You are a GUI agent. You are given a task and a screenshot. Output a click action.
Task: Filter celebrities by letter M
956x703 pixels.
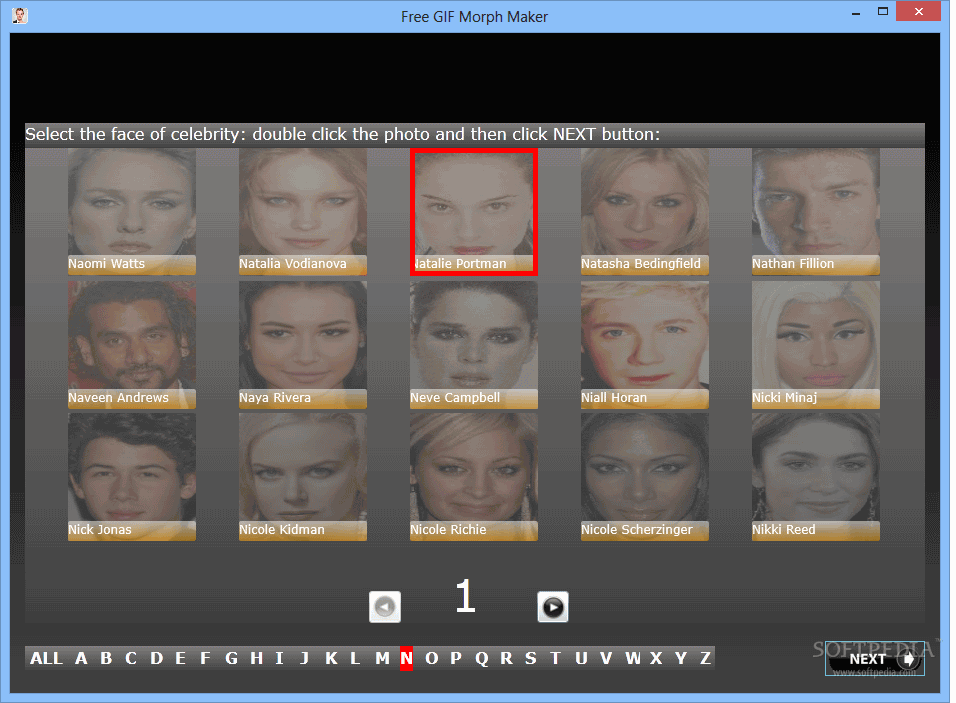click(382, 658)
